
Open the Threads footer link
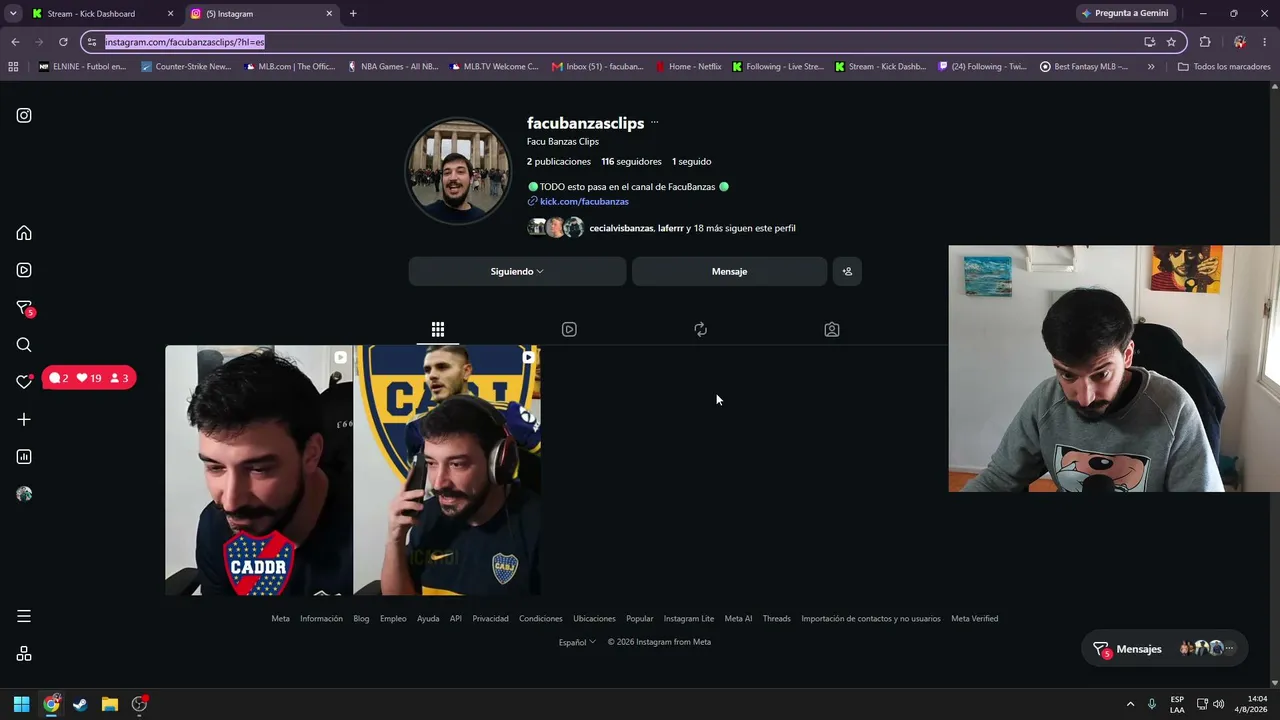777,619
